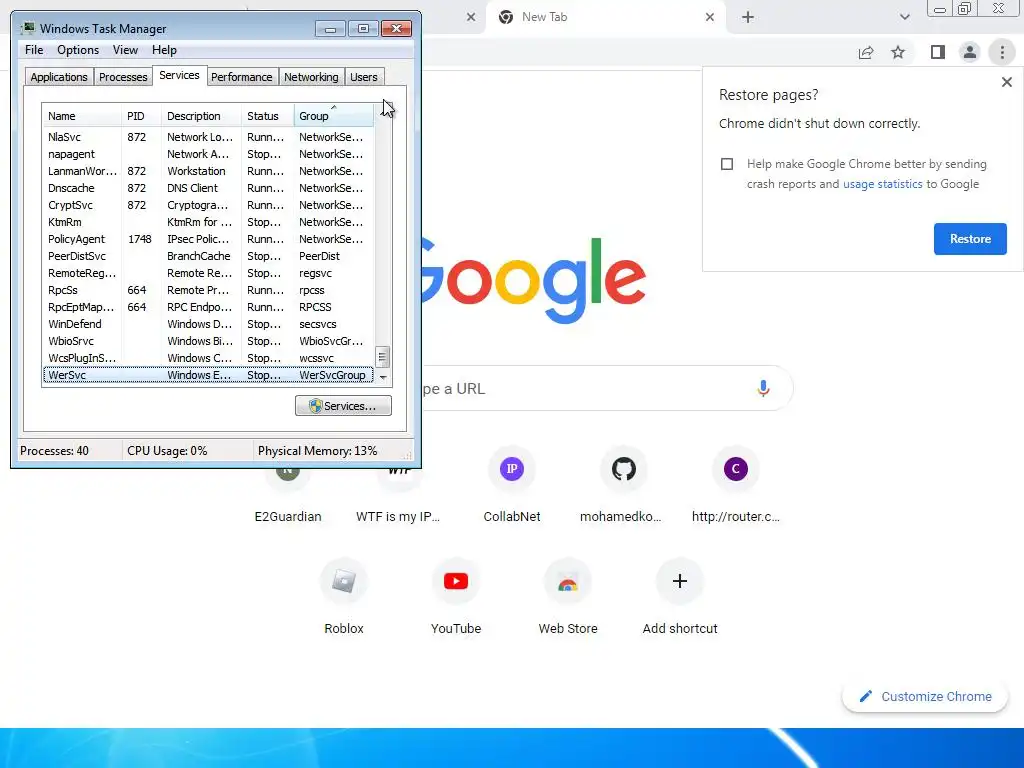Viewport: 1024px width, 768px height.
Task: Switch to the Networking tab
Action: 311,77
